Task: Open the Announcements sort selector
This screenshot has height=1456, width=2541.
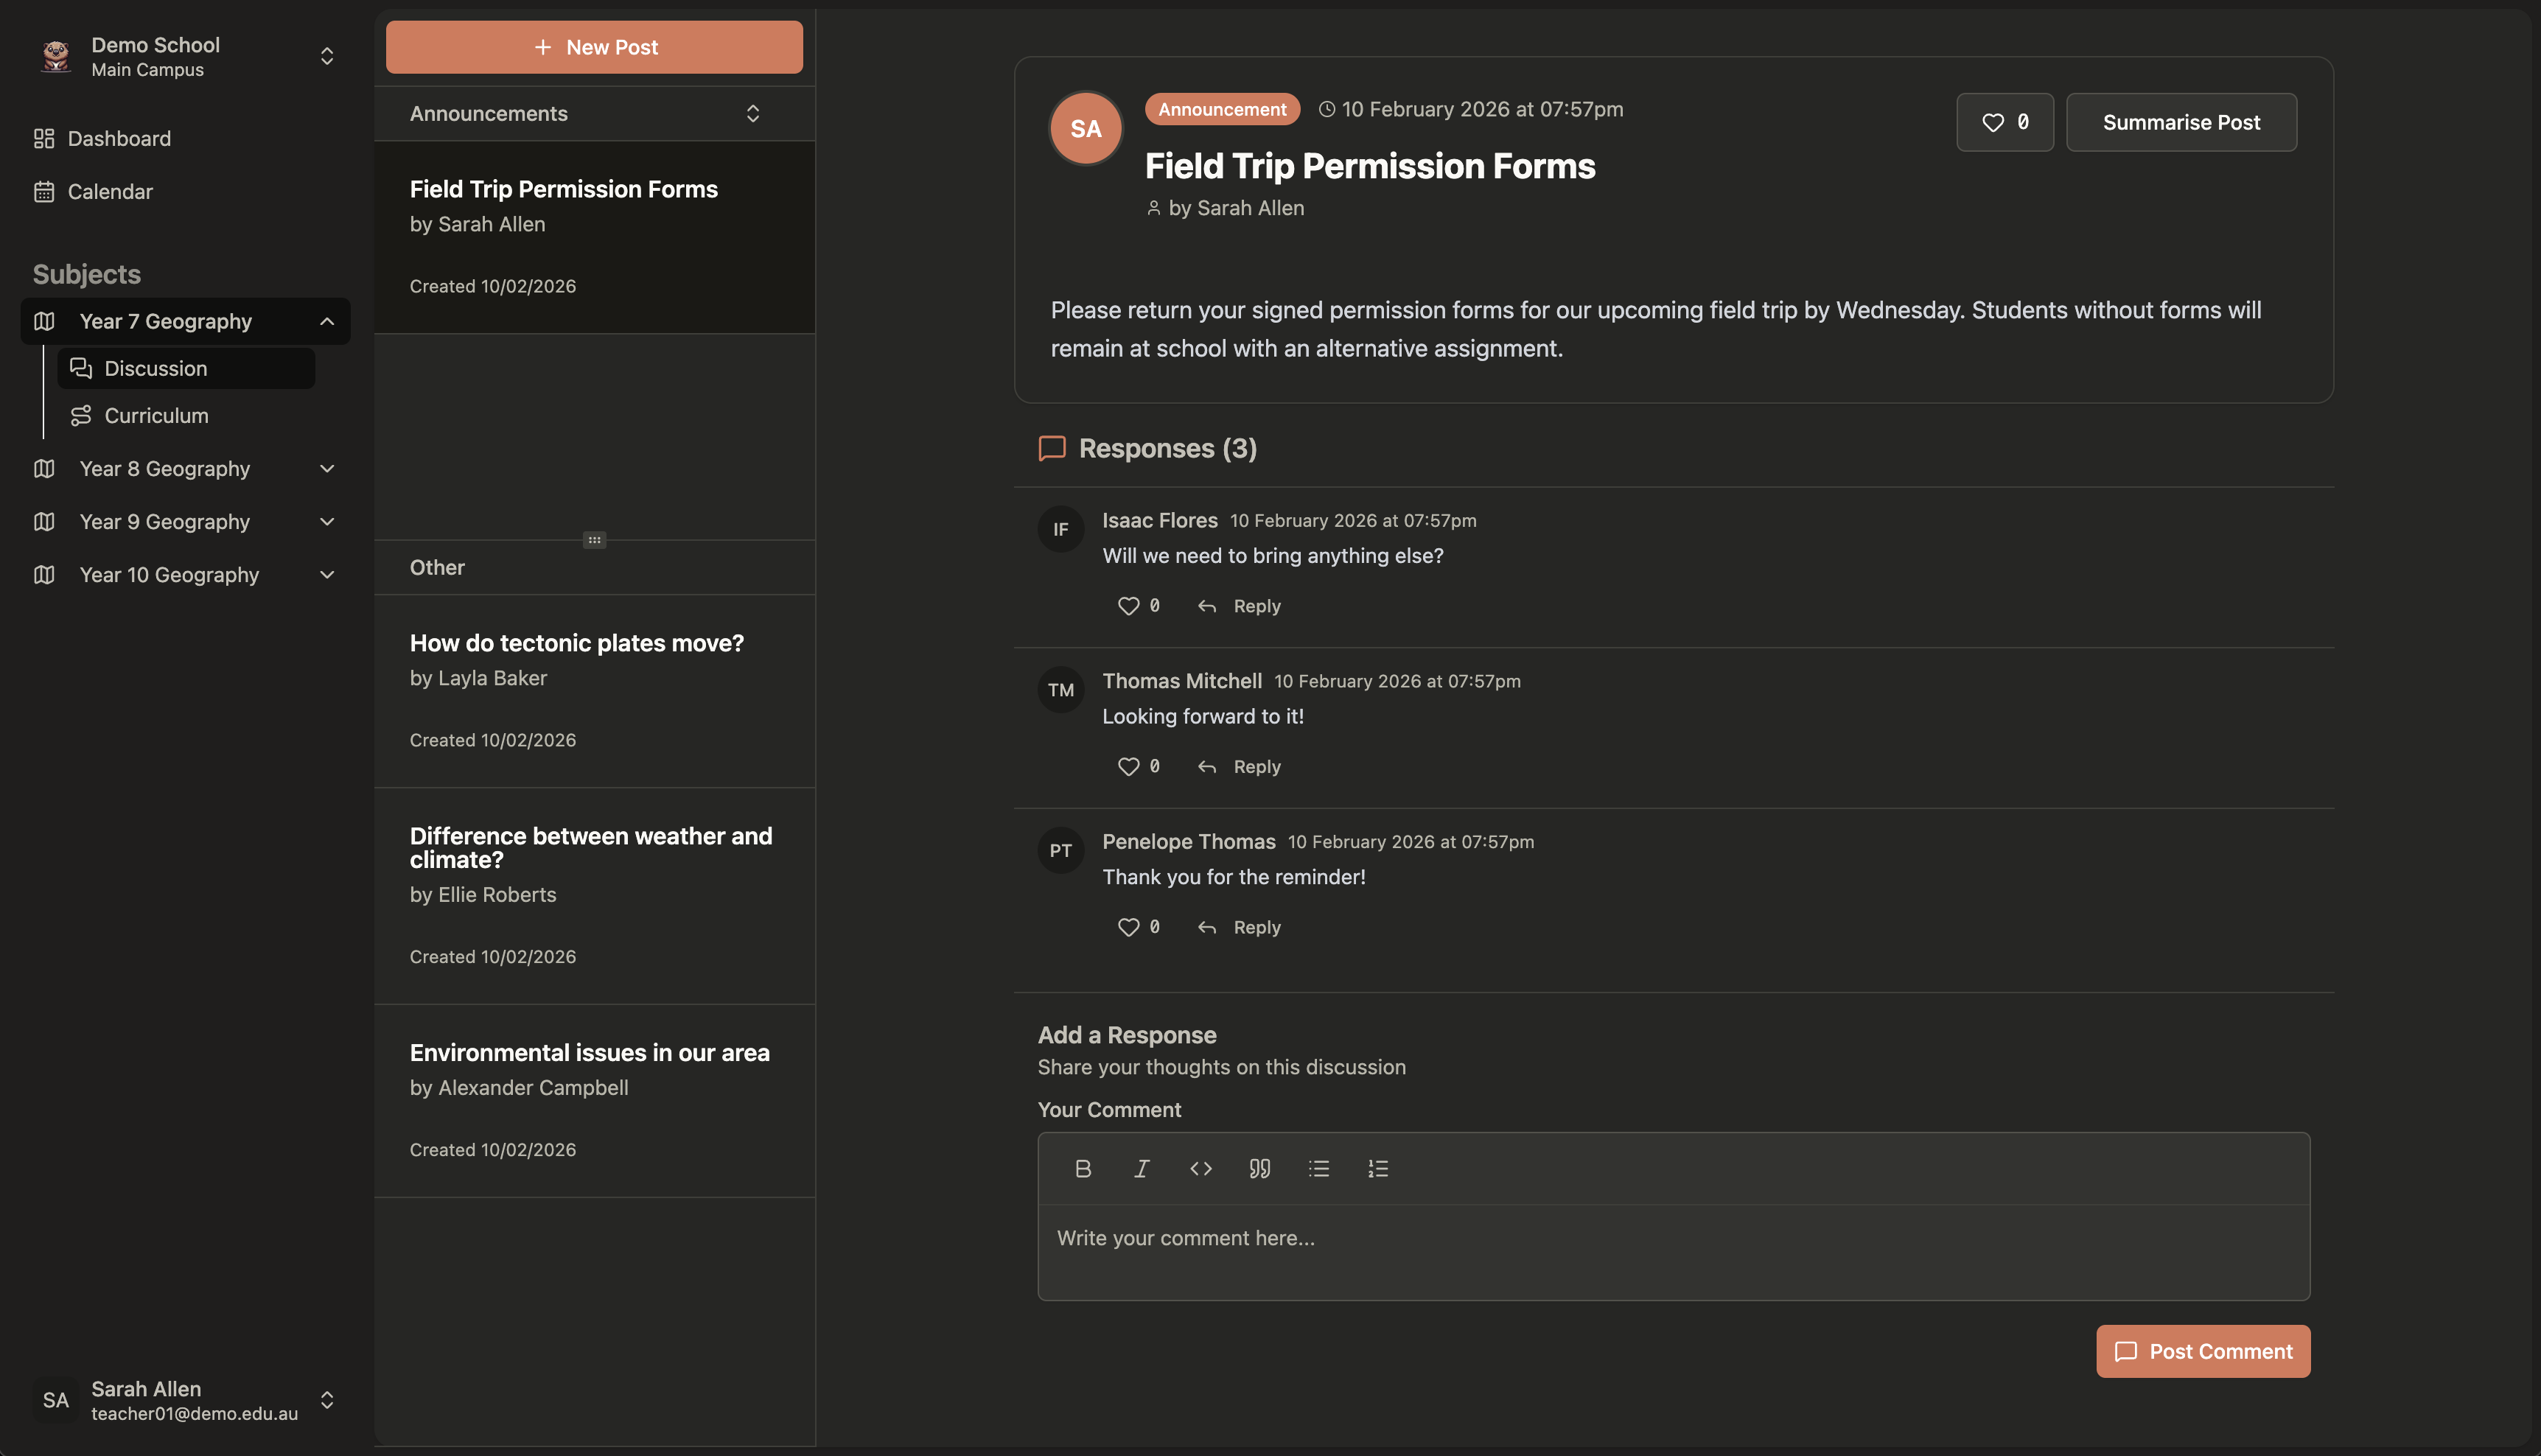Action: (x=753, y=113)
